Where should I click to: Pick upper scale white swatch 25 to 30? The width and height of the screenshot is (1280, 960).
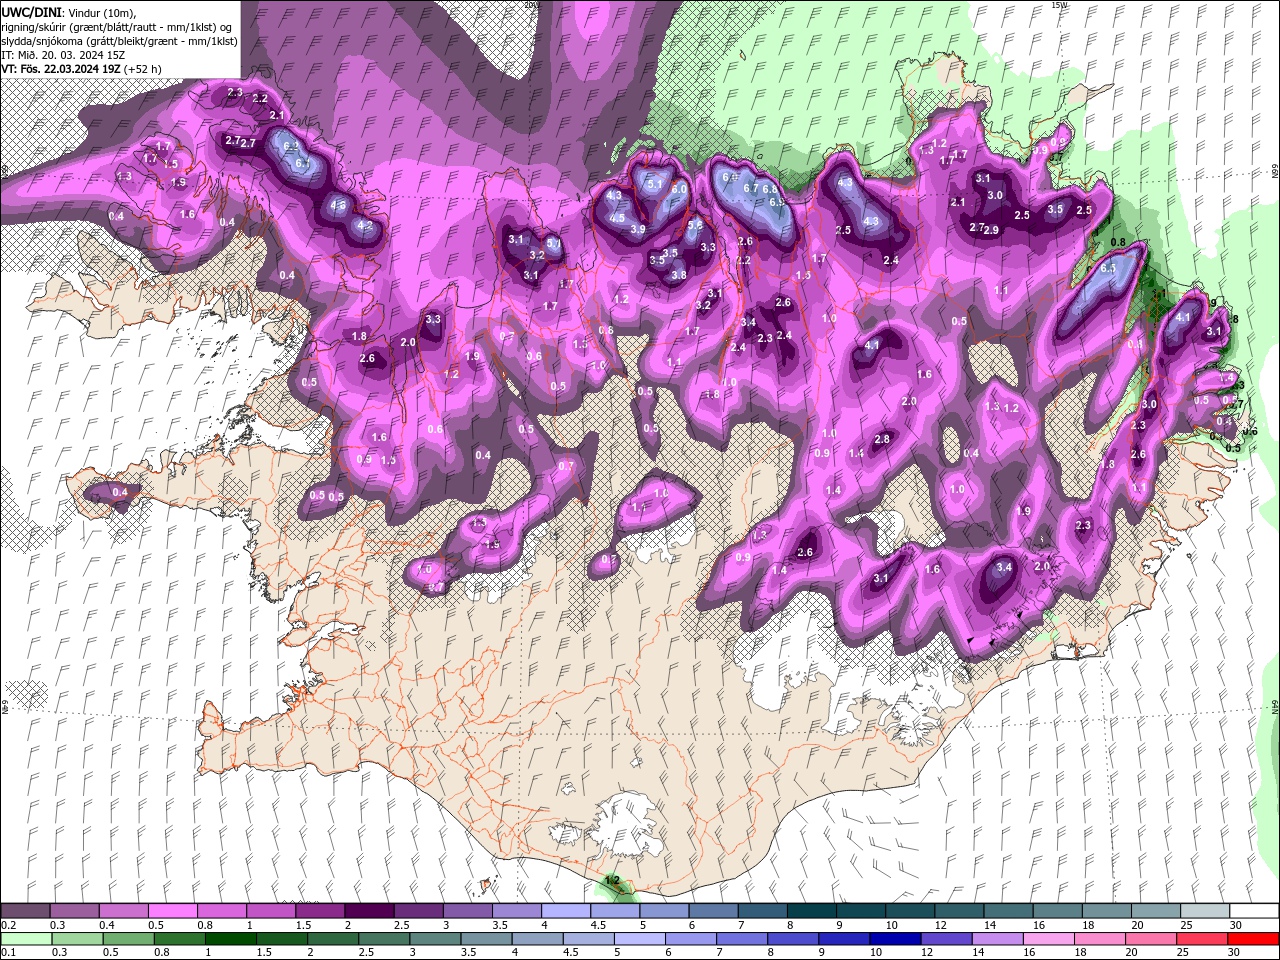tap(1204, 910)
